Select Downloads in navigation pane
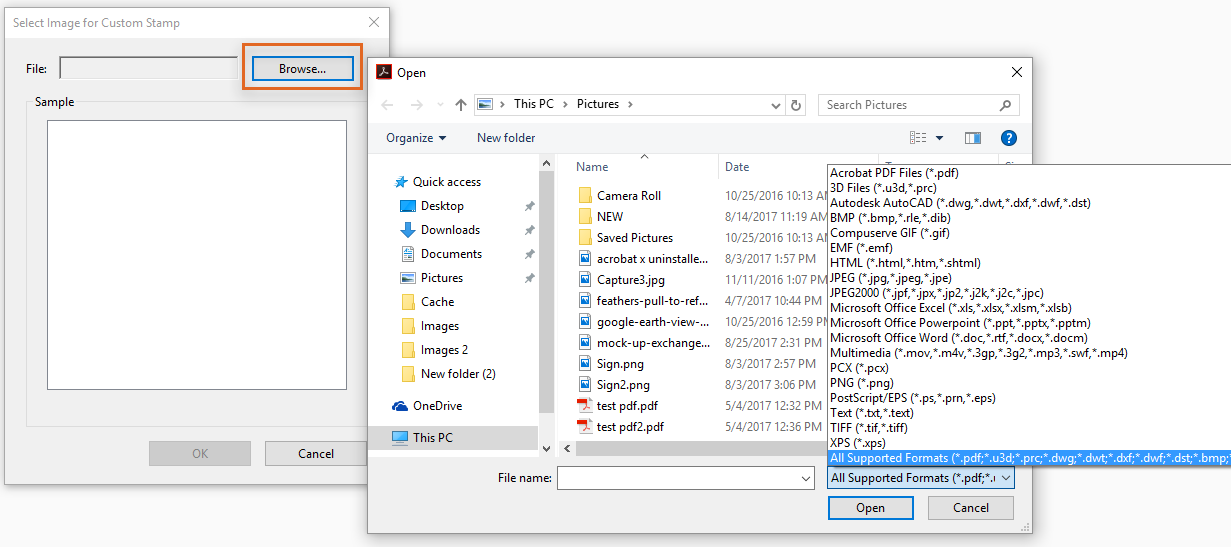Viewport: 1231px width, 547px height. click(x=450, y=230)
